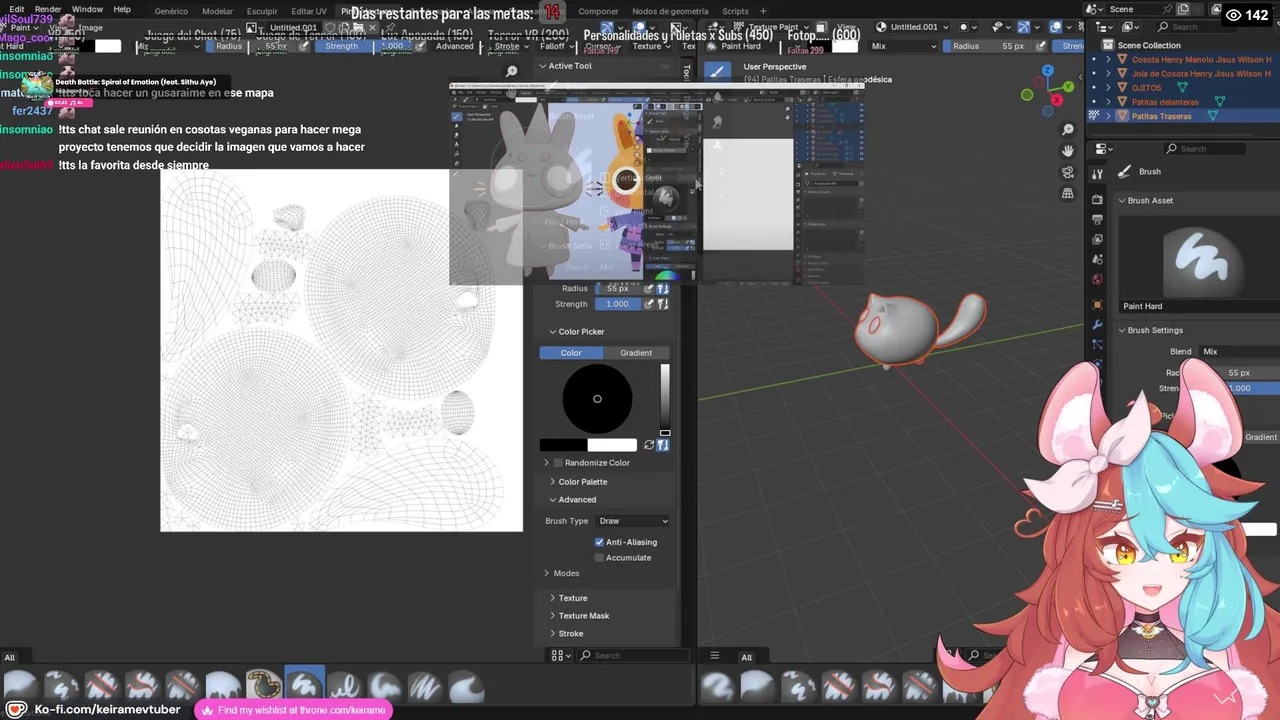Viewport: 1280px width, 720px height.
Task: Select the highlighted brush in image editor shelf
Action: pos(304,686)
